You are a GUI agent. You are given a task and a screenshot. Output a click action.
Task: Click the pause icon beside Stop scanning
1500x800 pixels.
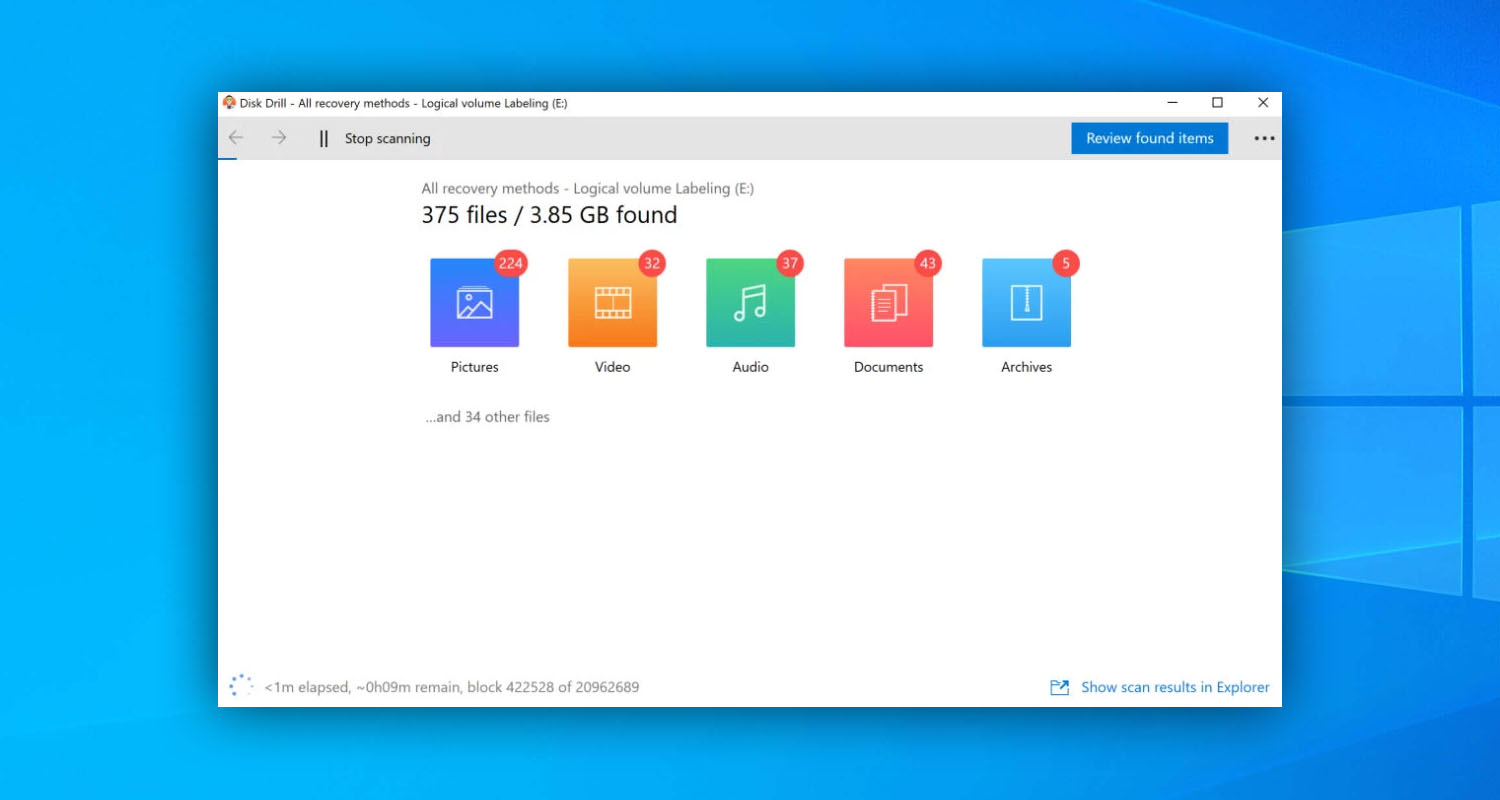[x=323, y=139]
